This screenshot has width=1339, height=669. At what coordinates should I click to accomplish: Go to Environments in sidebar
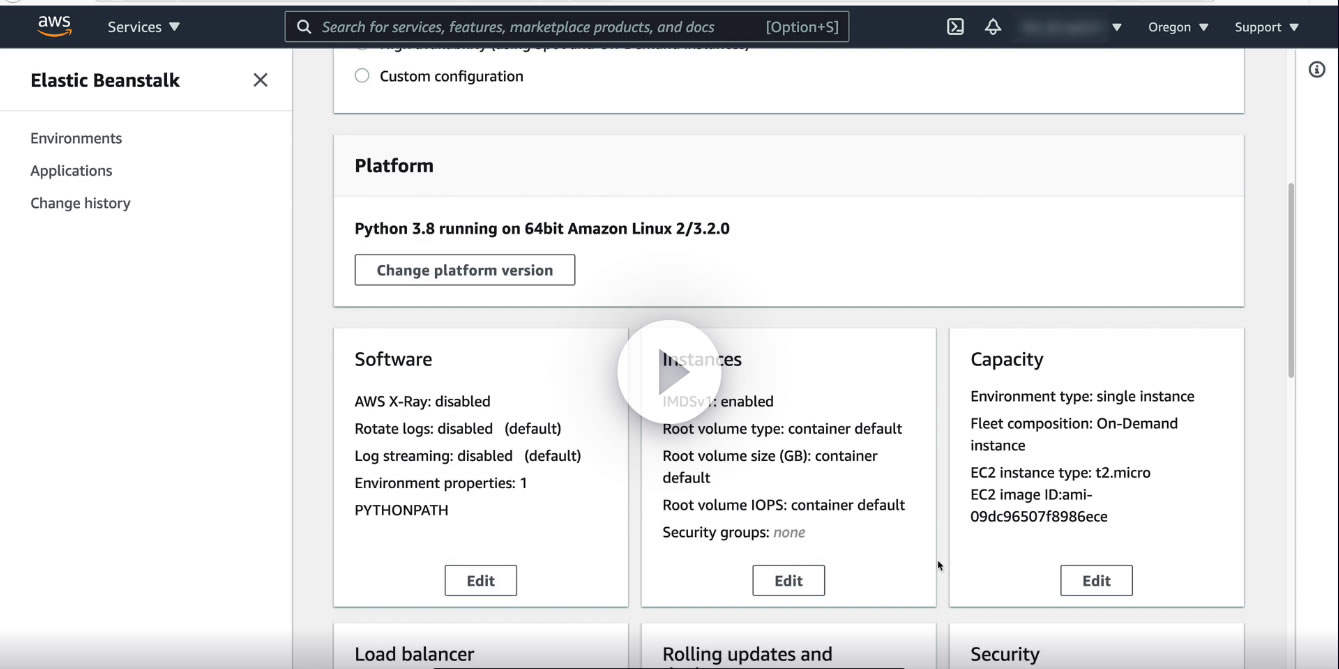[76, 138]
